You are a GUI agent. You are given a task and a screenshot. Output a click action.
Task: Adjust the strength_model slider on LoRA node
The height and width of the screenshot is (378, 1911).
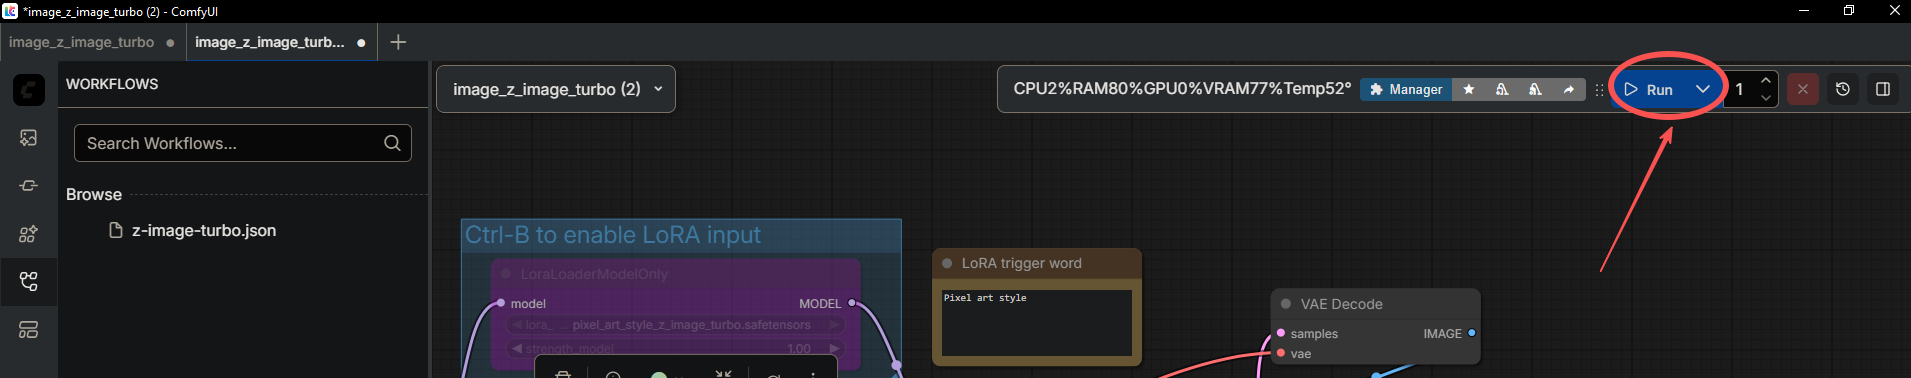[x=676, y=348]
